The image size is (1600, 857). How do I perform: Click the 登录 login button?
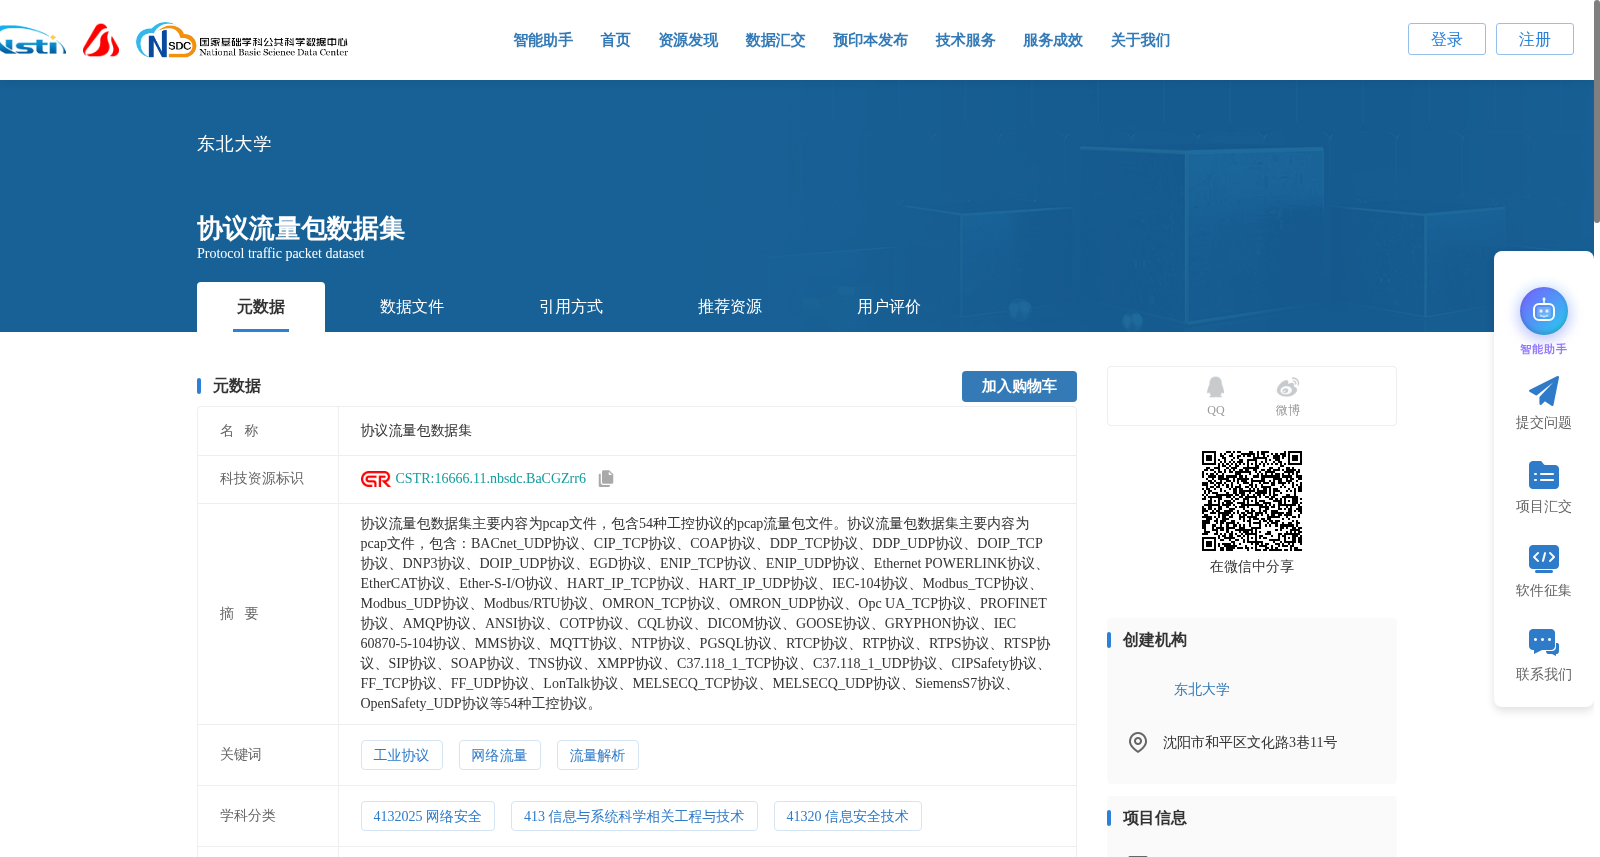pyautogui.click(x=1447, y=39)
